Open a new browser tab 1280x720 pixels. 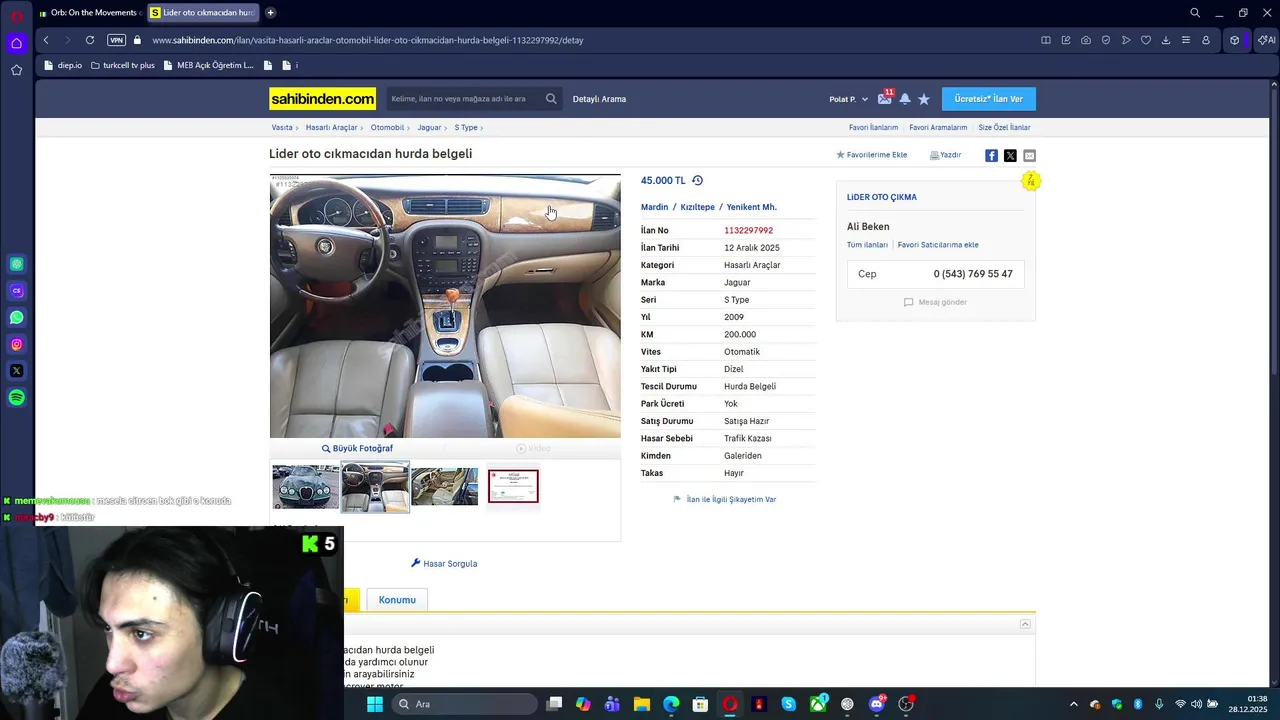pyautogui.click(x=271, y=13)
